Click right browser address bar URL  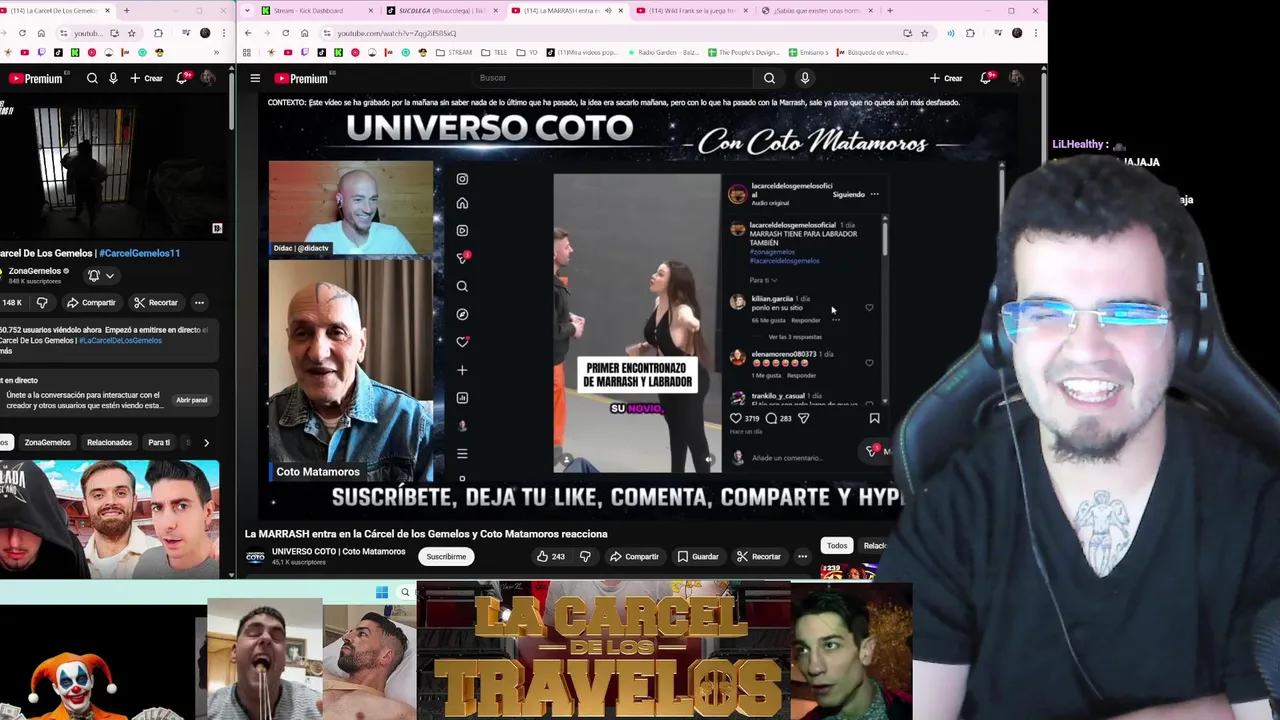tap(396, 33)
